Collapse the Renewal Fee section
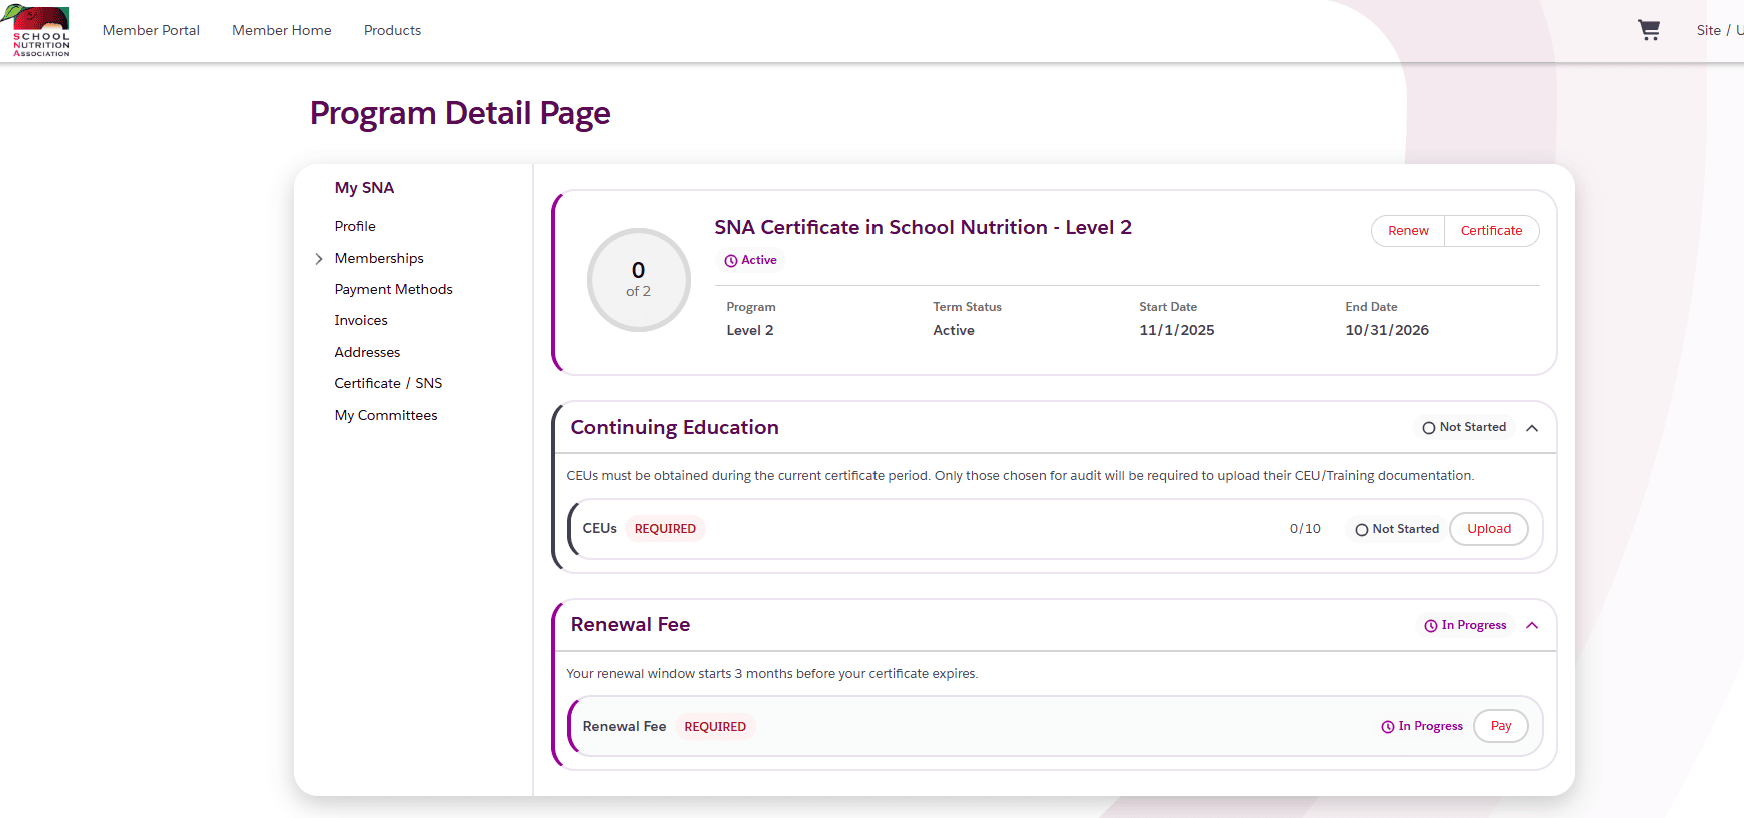1744x818 pixels. point(1532,626)
